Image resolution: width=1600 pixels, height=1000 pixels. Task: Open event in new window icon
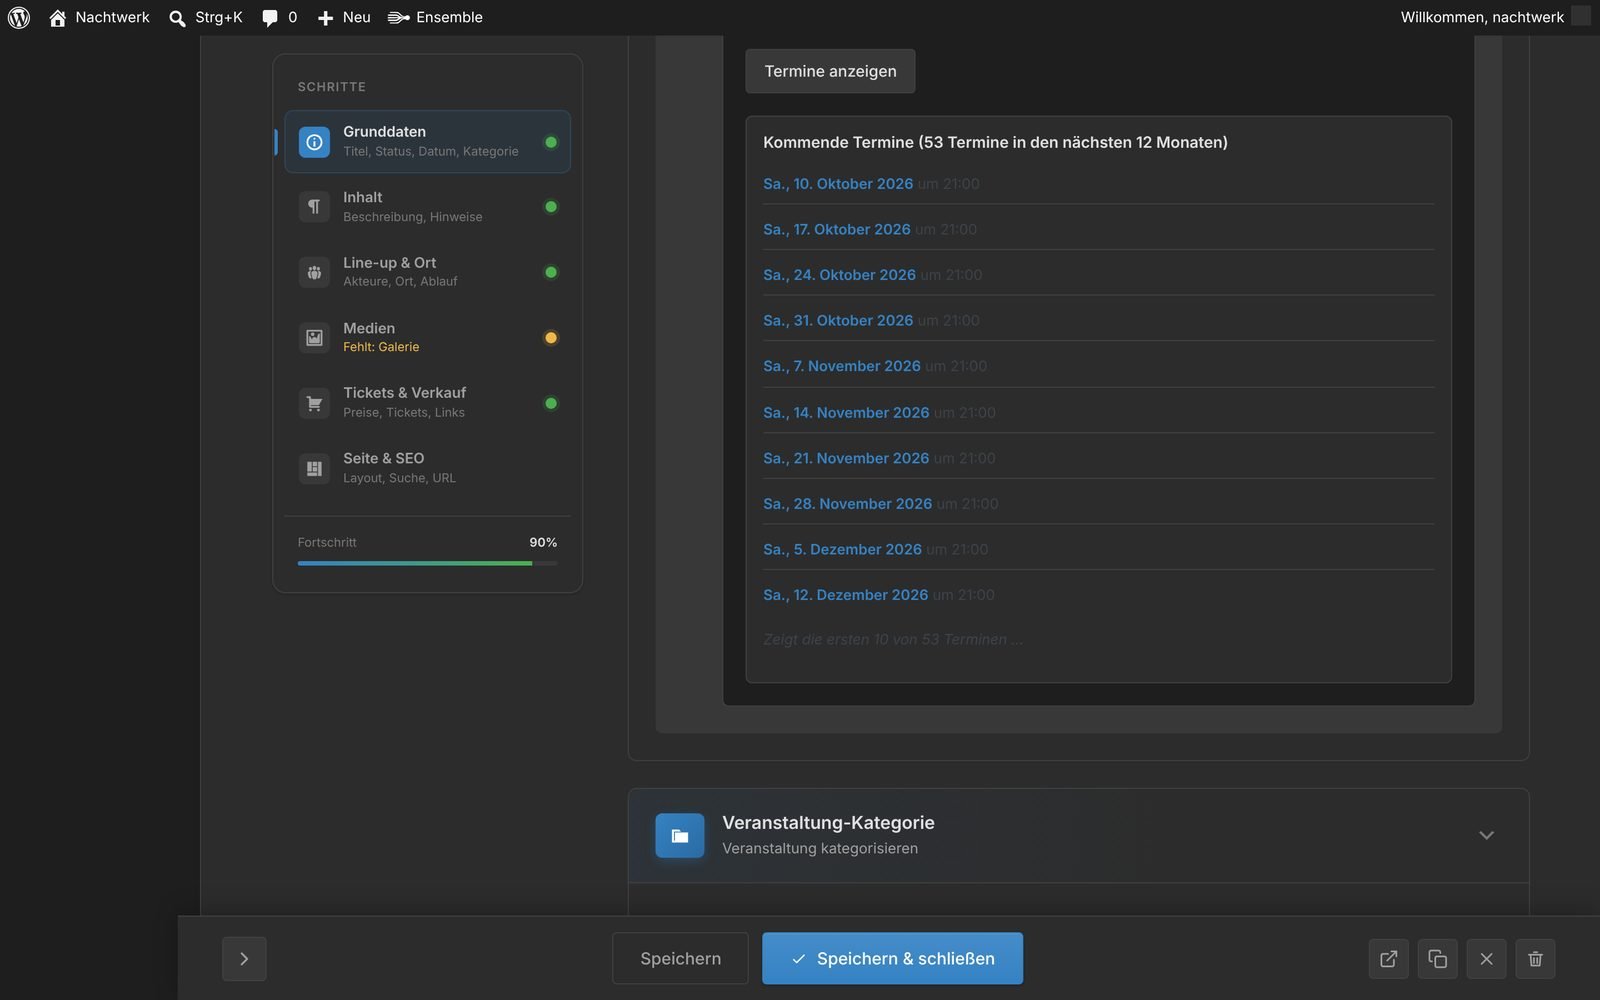(x=1388, y=959)
